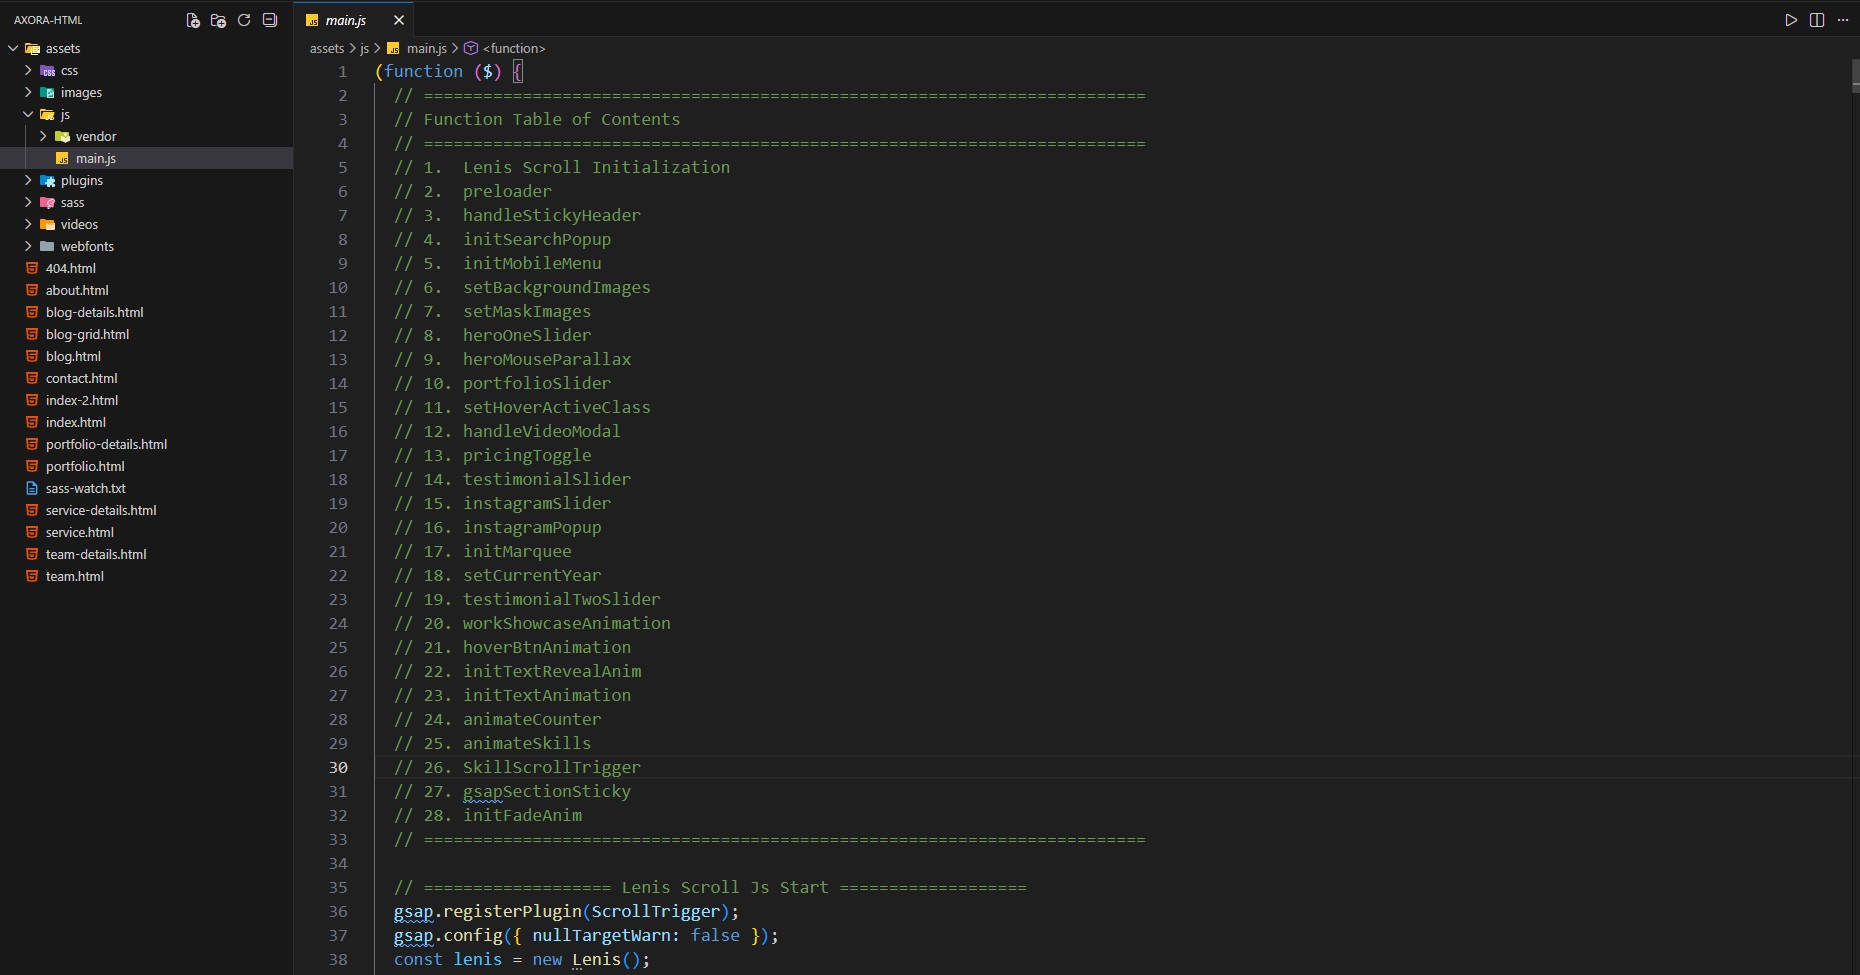Click line number 30 in the gutter
The image size is (1860, 975).
click(338, 767)
